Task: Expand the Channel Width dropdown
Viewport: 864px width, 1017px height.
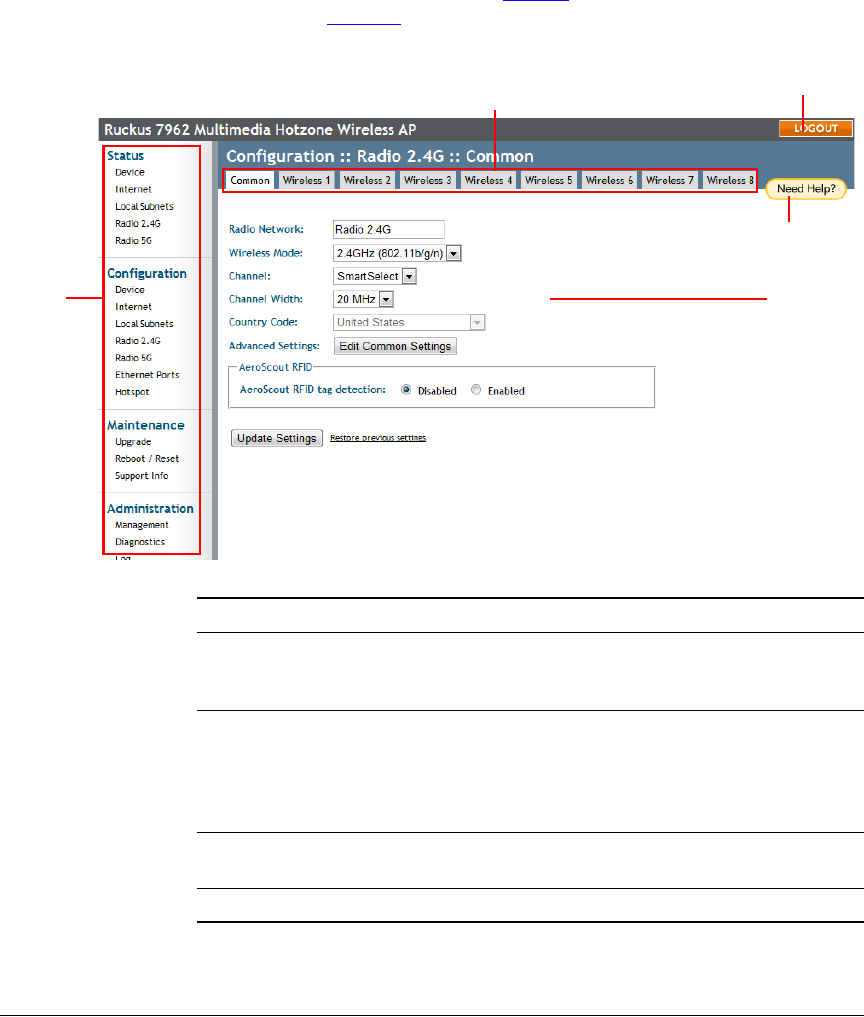Action: coord(386,299)
